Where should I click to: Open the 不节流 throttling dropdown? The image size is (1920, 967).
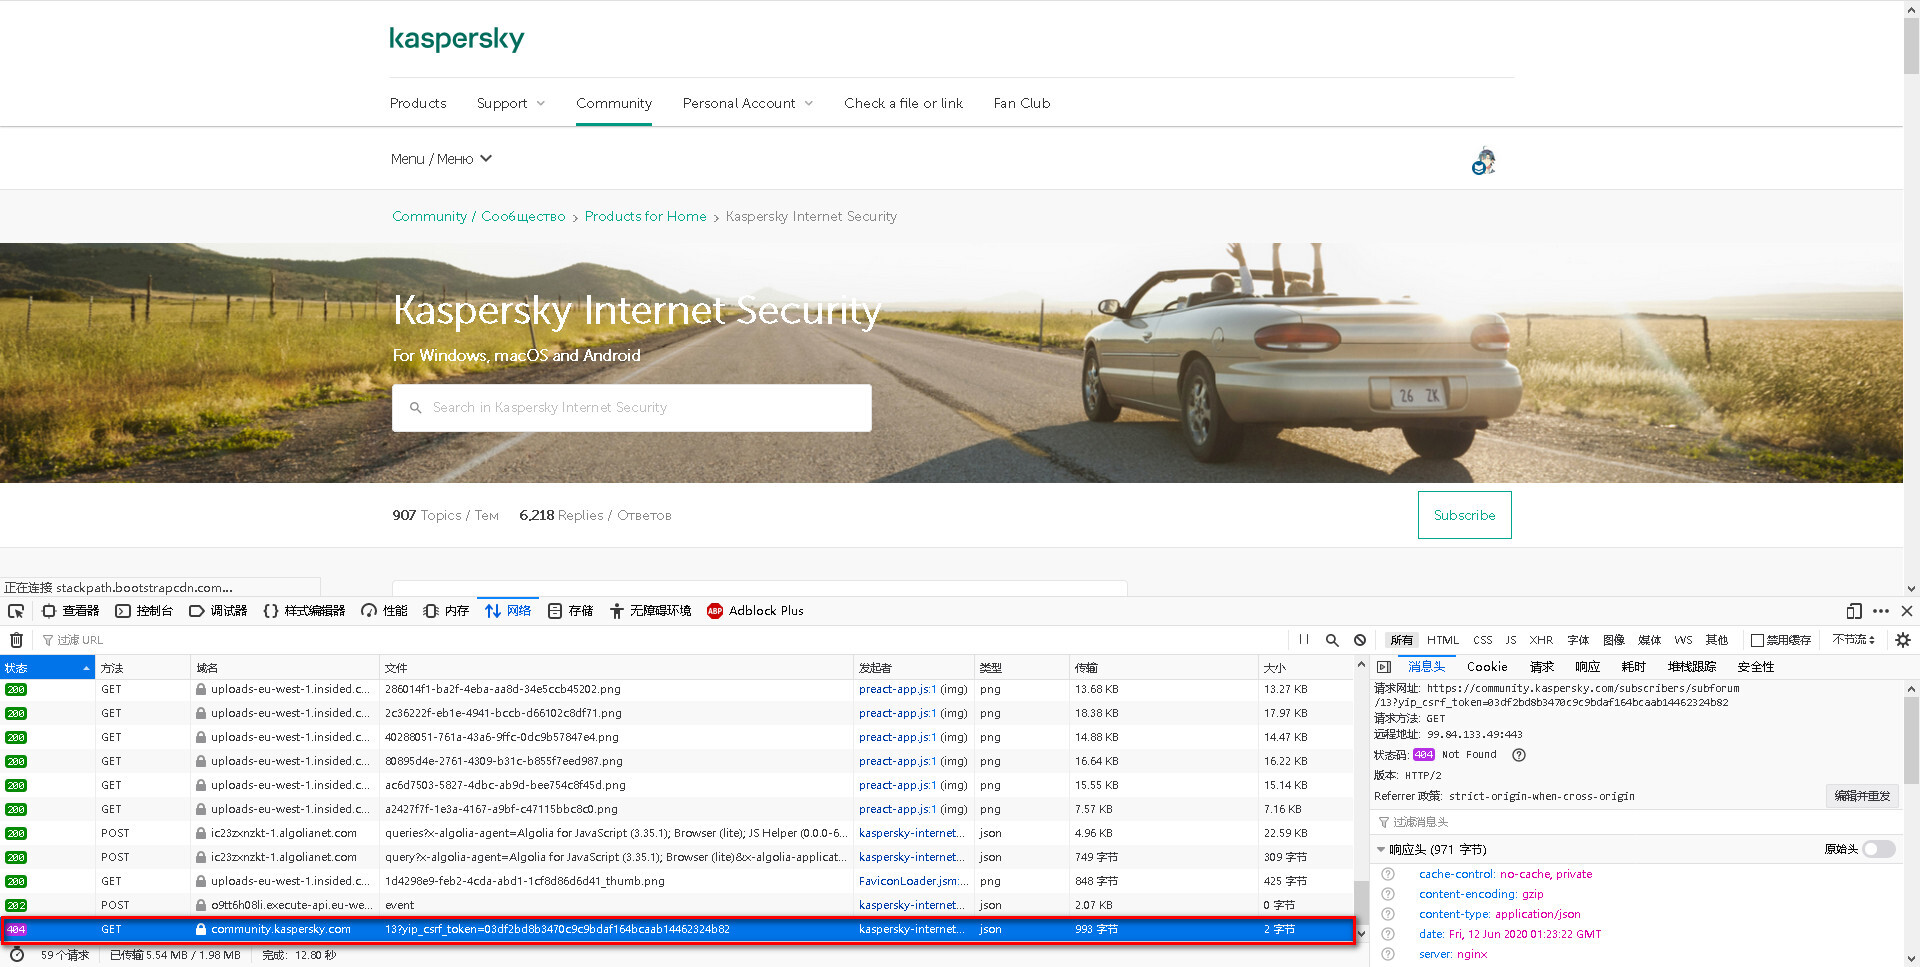click(x=1853, y=640)
